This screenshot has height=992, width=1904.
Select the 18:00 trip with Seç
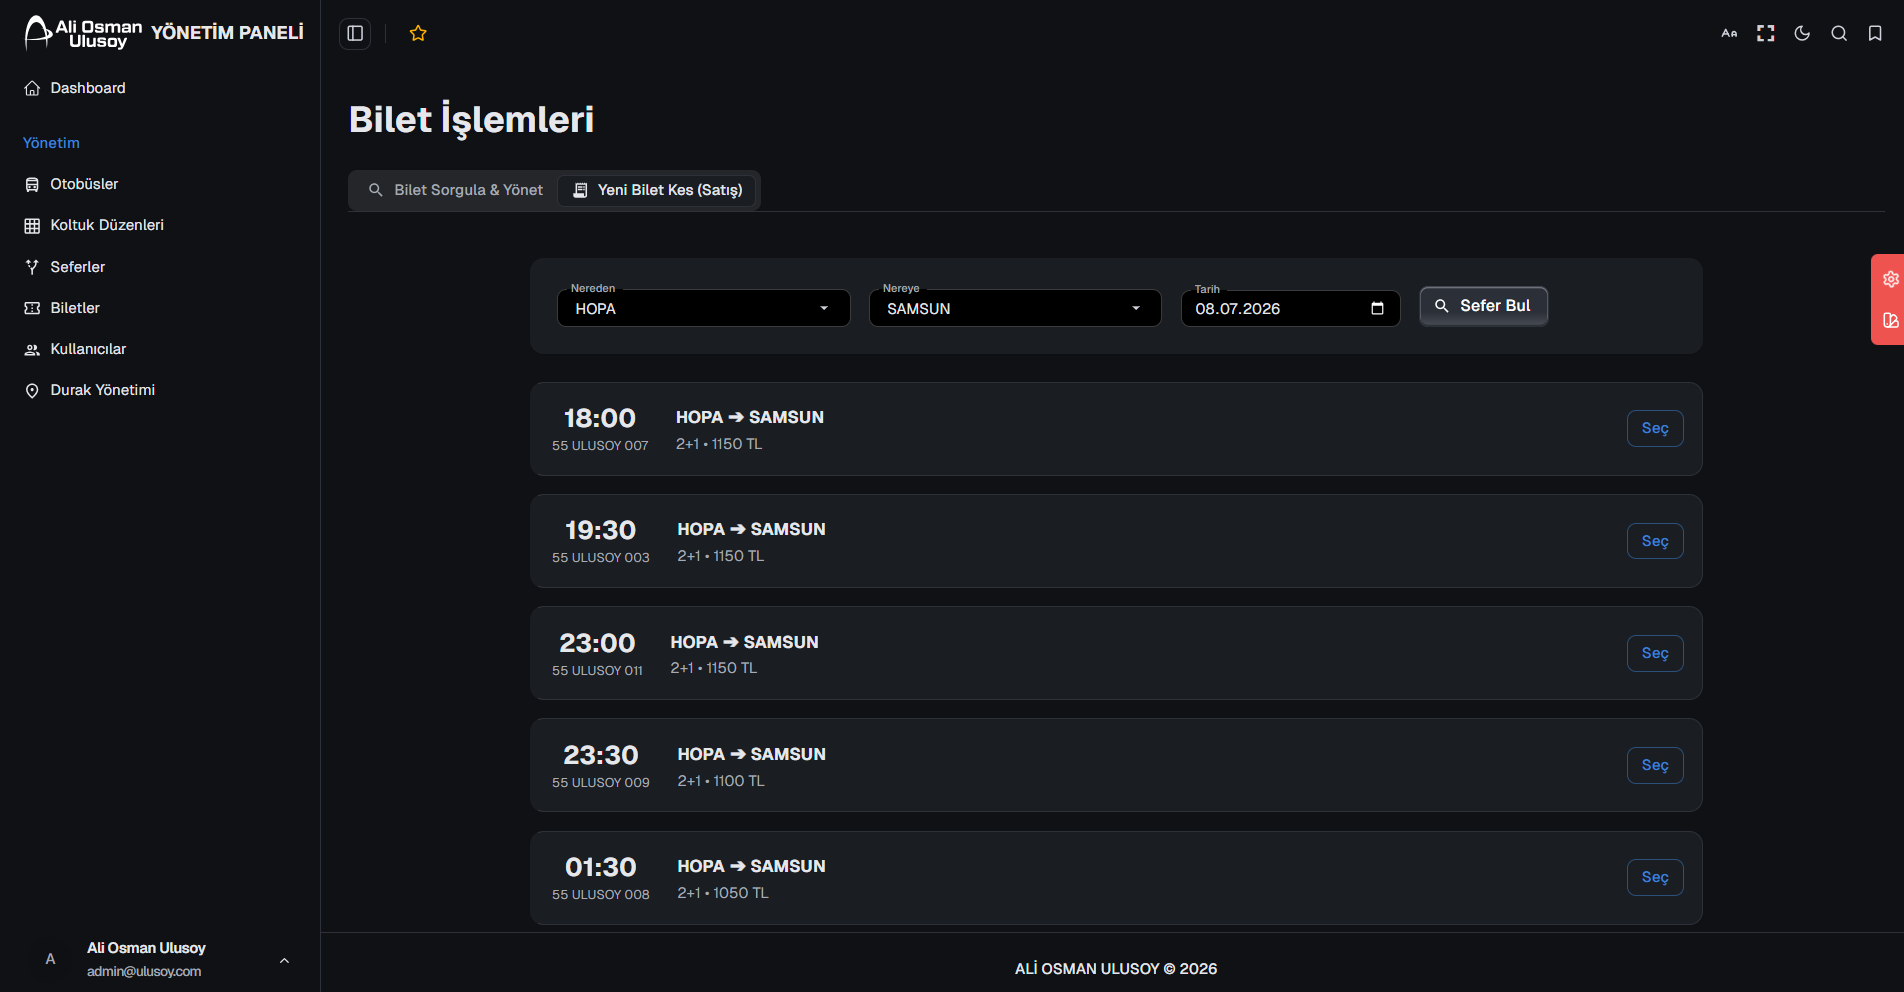tap(1655, 428)
